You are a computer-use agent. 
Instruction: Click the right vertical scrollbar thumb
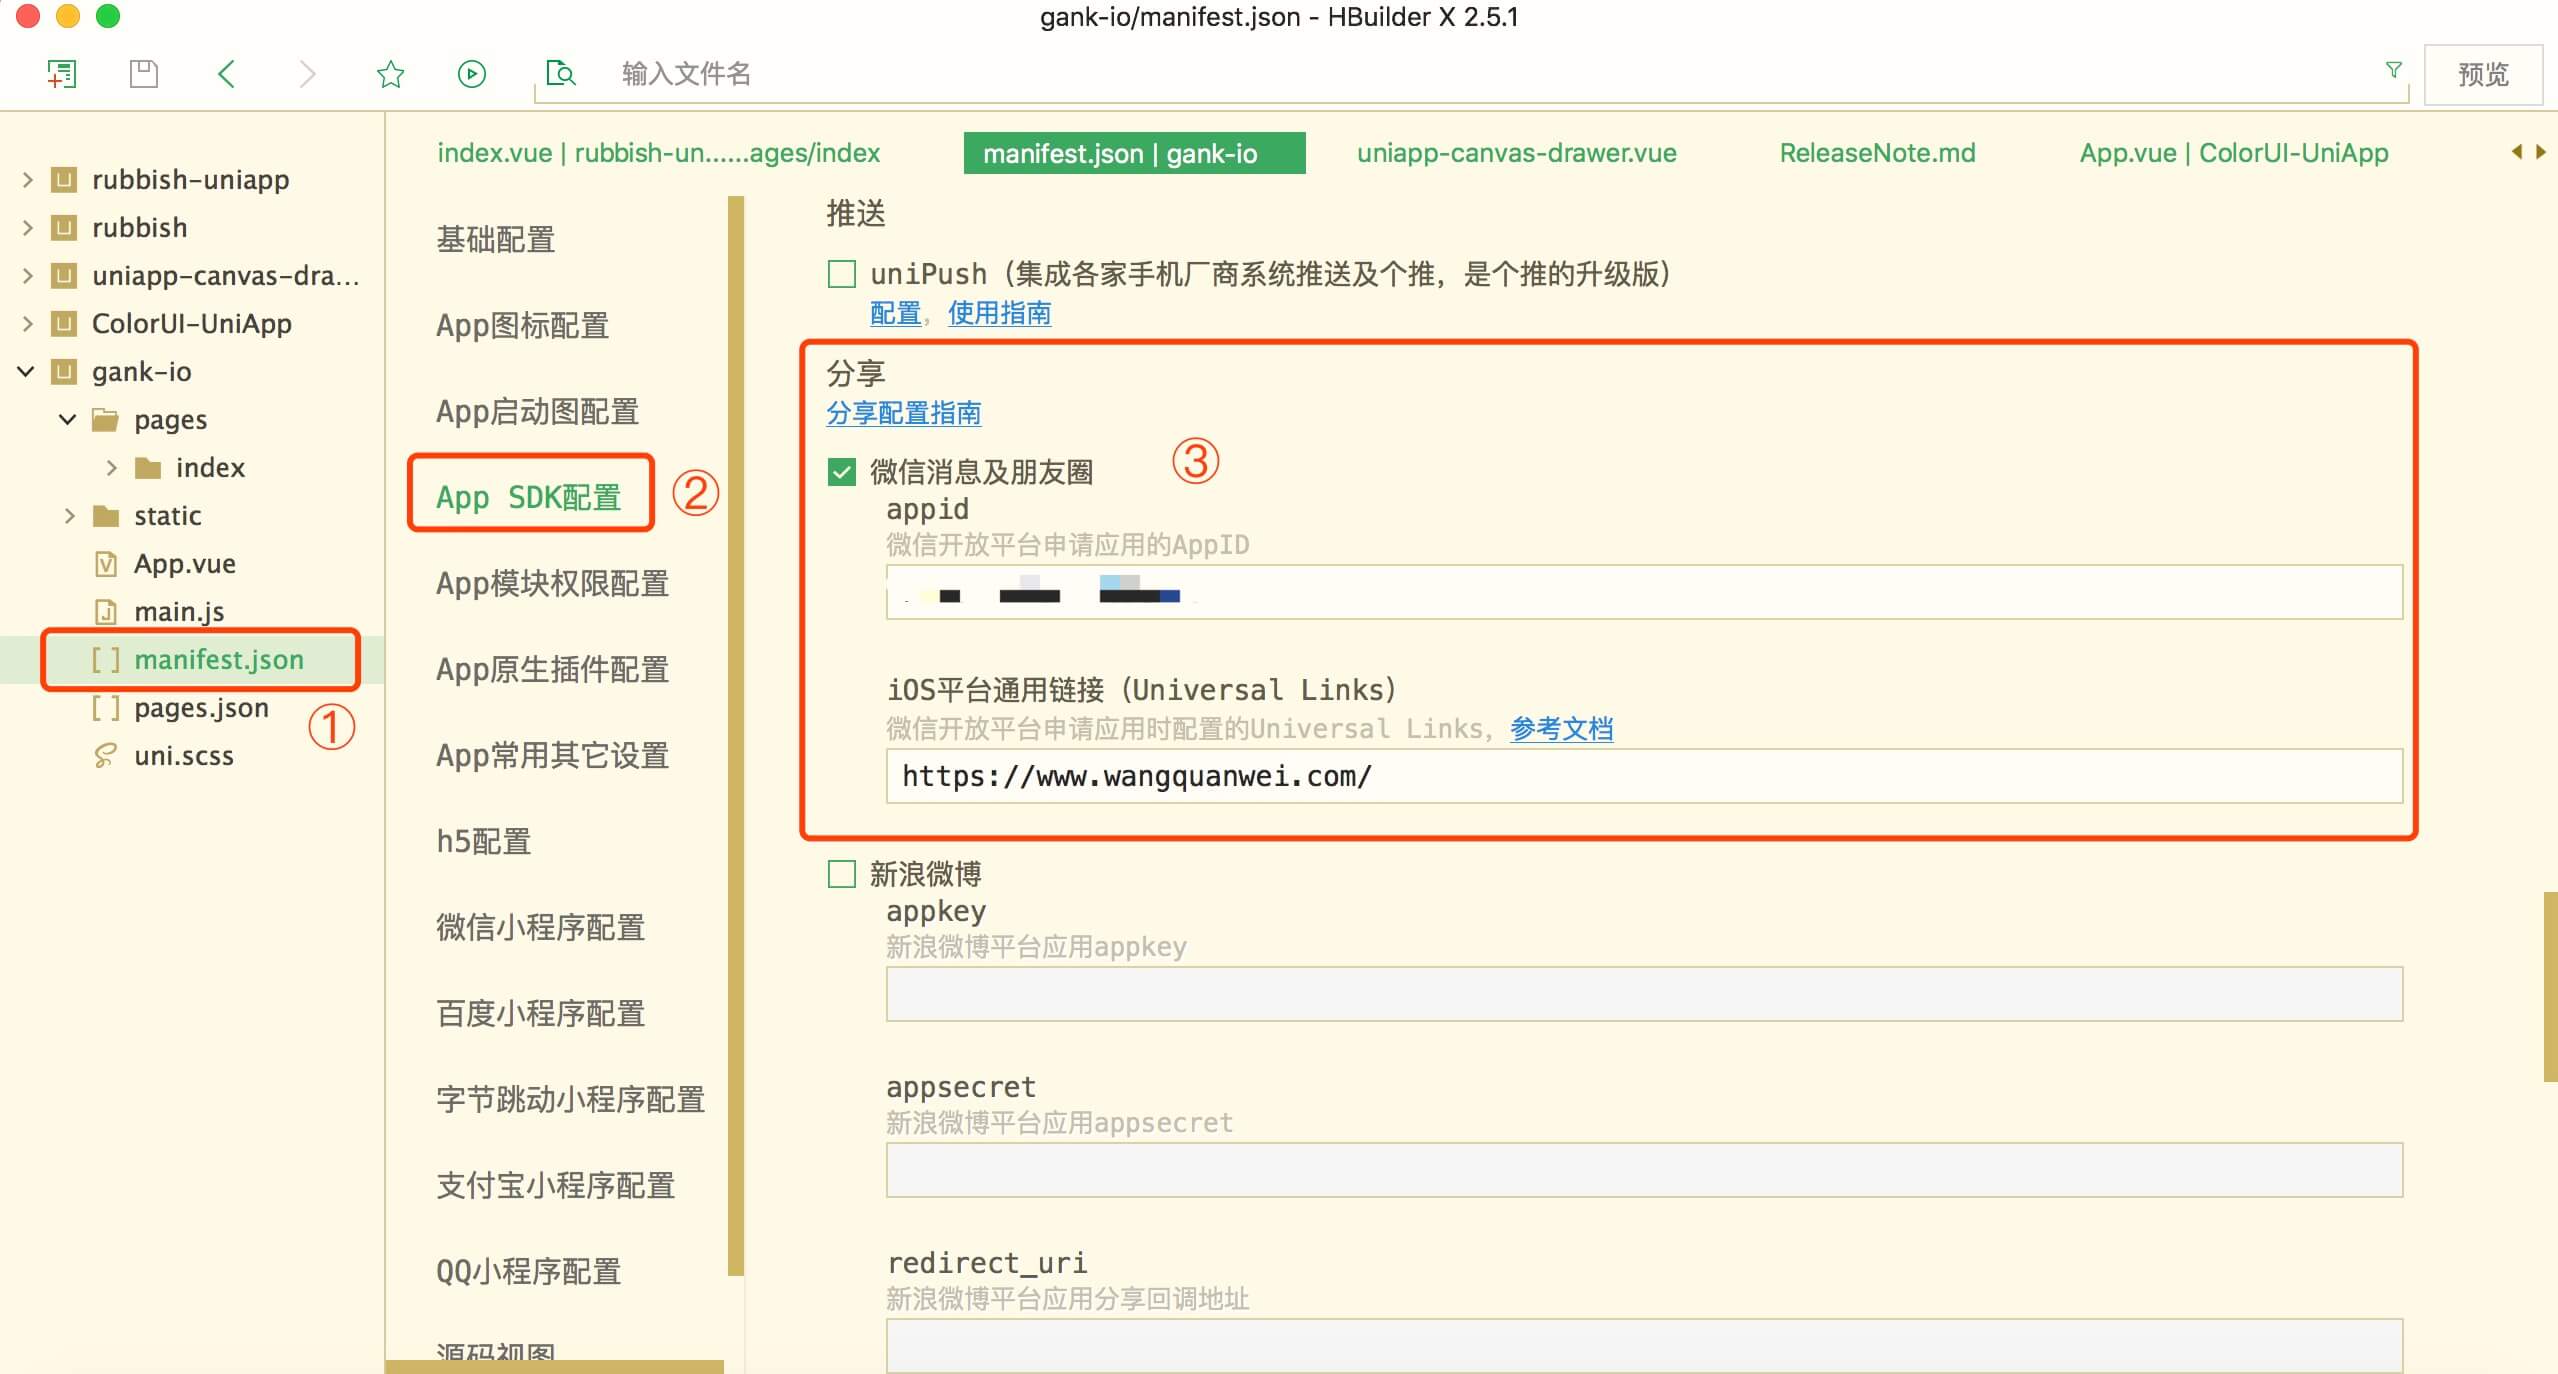point(2550,986)
